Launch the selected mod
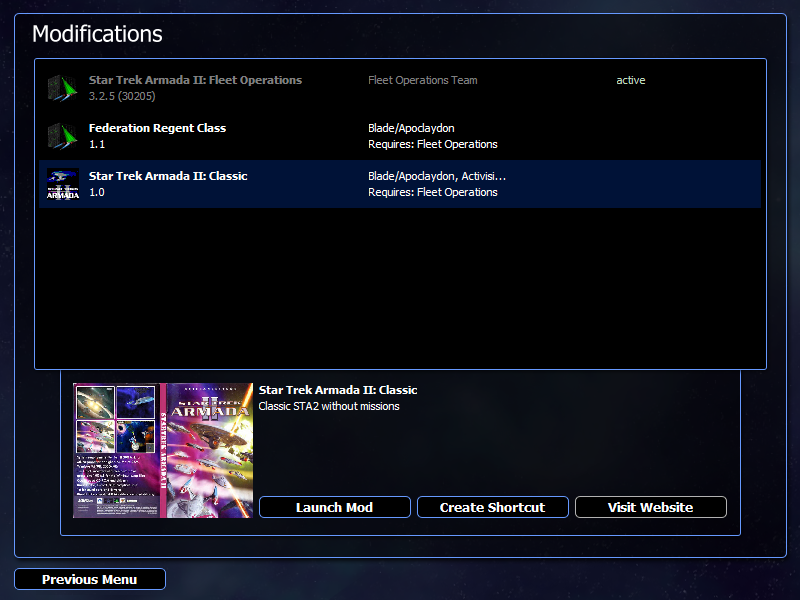 (335, 507)
